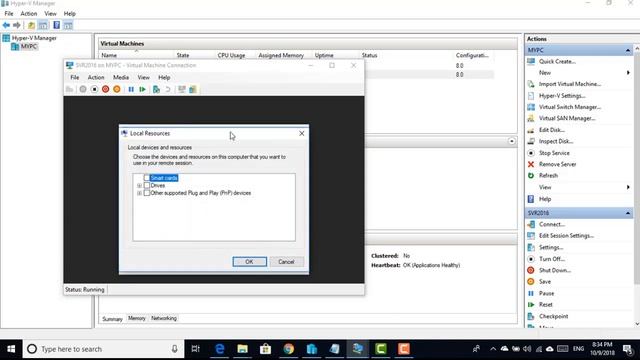Click the Up one level folder icon

31,25
